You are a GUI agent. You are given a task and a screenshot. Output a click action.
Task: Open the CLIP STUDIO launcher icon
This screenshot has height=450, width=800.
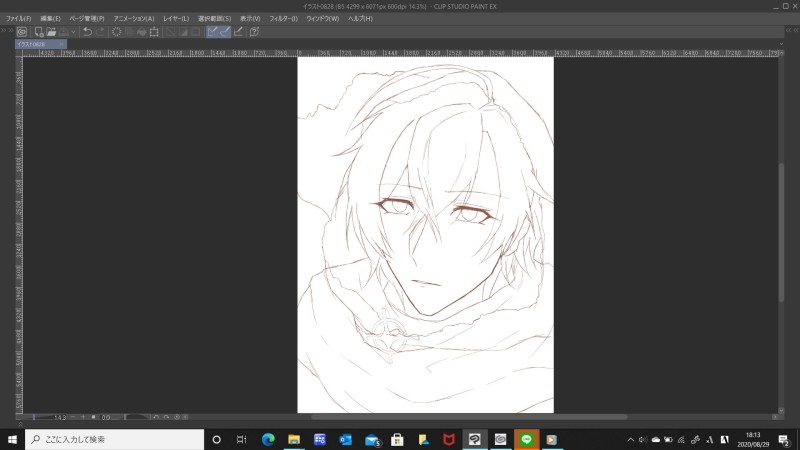click(21, 32)
